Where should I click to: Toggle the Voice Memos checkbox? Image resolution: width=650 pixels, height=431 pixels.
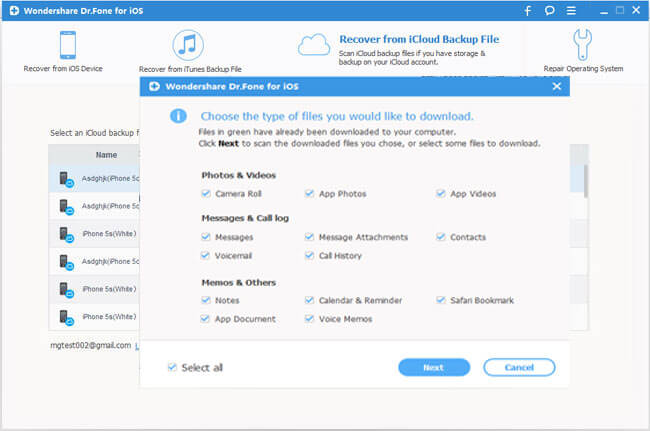coord(309,319)
